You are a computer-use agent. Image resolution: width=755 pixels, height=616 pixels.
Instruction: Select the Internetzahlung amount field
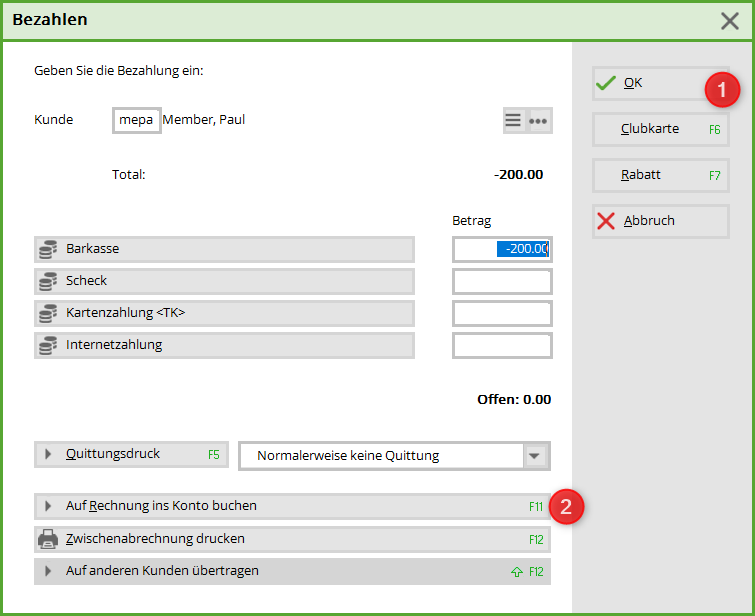(501, 345)
